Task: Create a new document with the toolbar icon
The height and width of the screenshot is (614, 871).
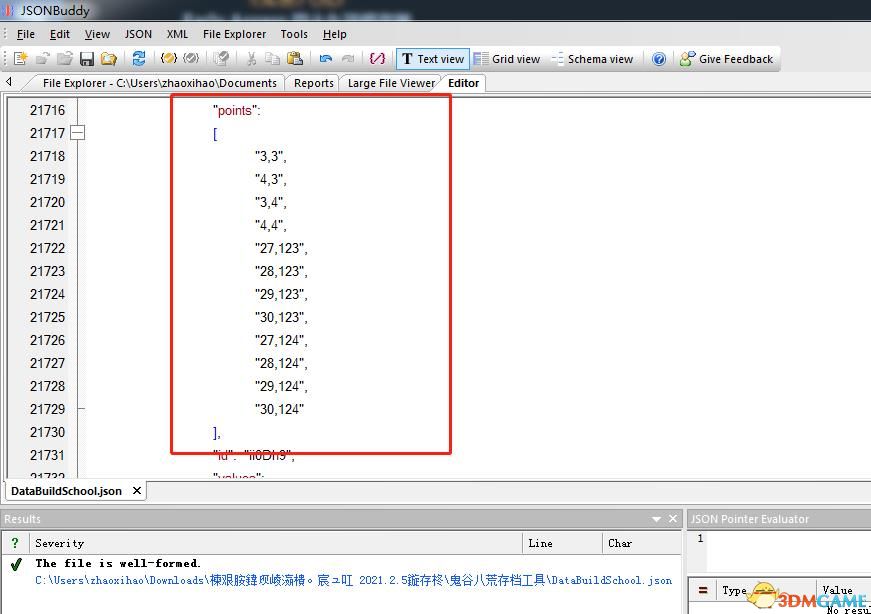Action: pyautogui.click(x=21, y=58)
